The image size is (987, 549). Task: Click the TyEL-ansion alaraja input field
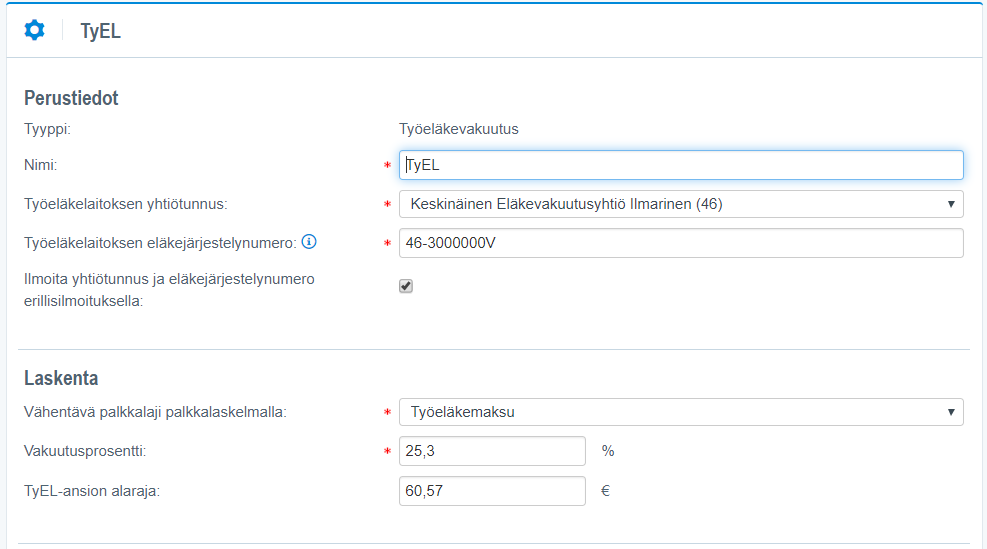tap(491, 491)
